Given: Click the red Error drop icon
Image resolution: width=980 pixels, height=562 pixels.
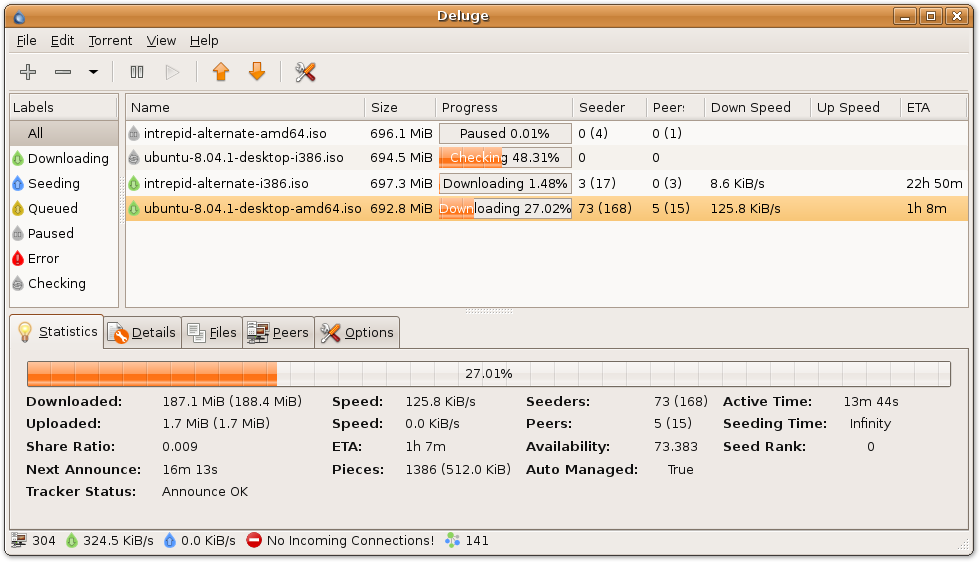Looking at the screenshot, I should (x=18, y=258).
